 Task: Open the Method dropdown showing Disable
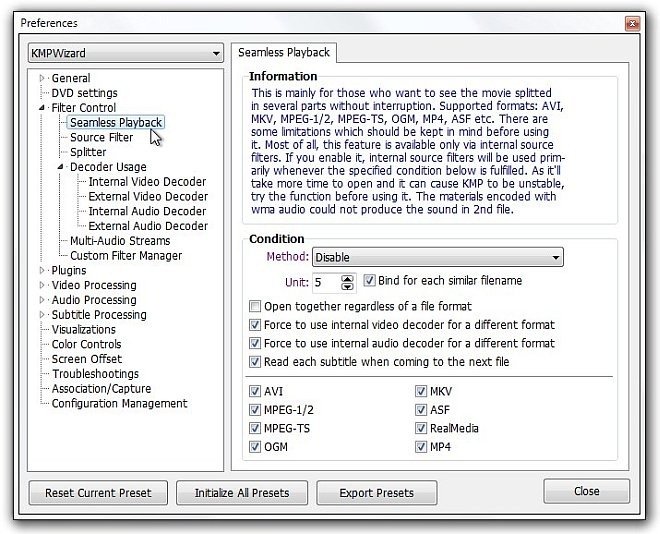[437, 257]
